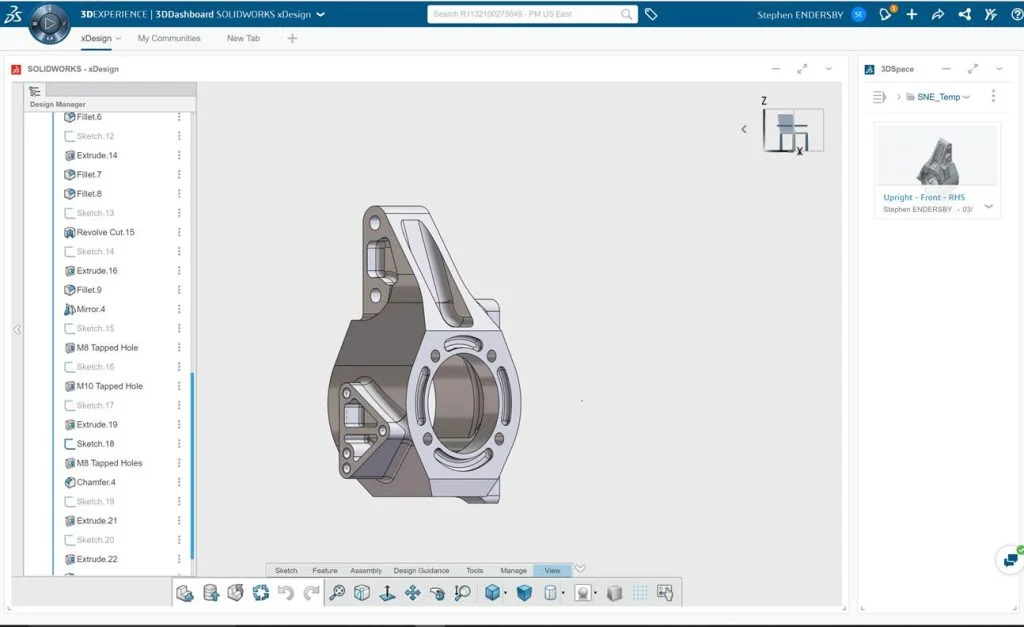Open the xDesign tab dropdown chevron

pos(118,38)
